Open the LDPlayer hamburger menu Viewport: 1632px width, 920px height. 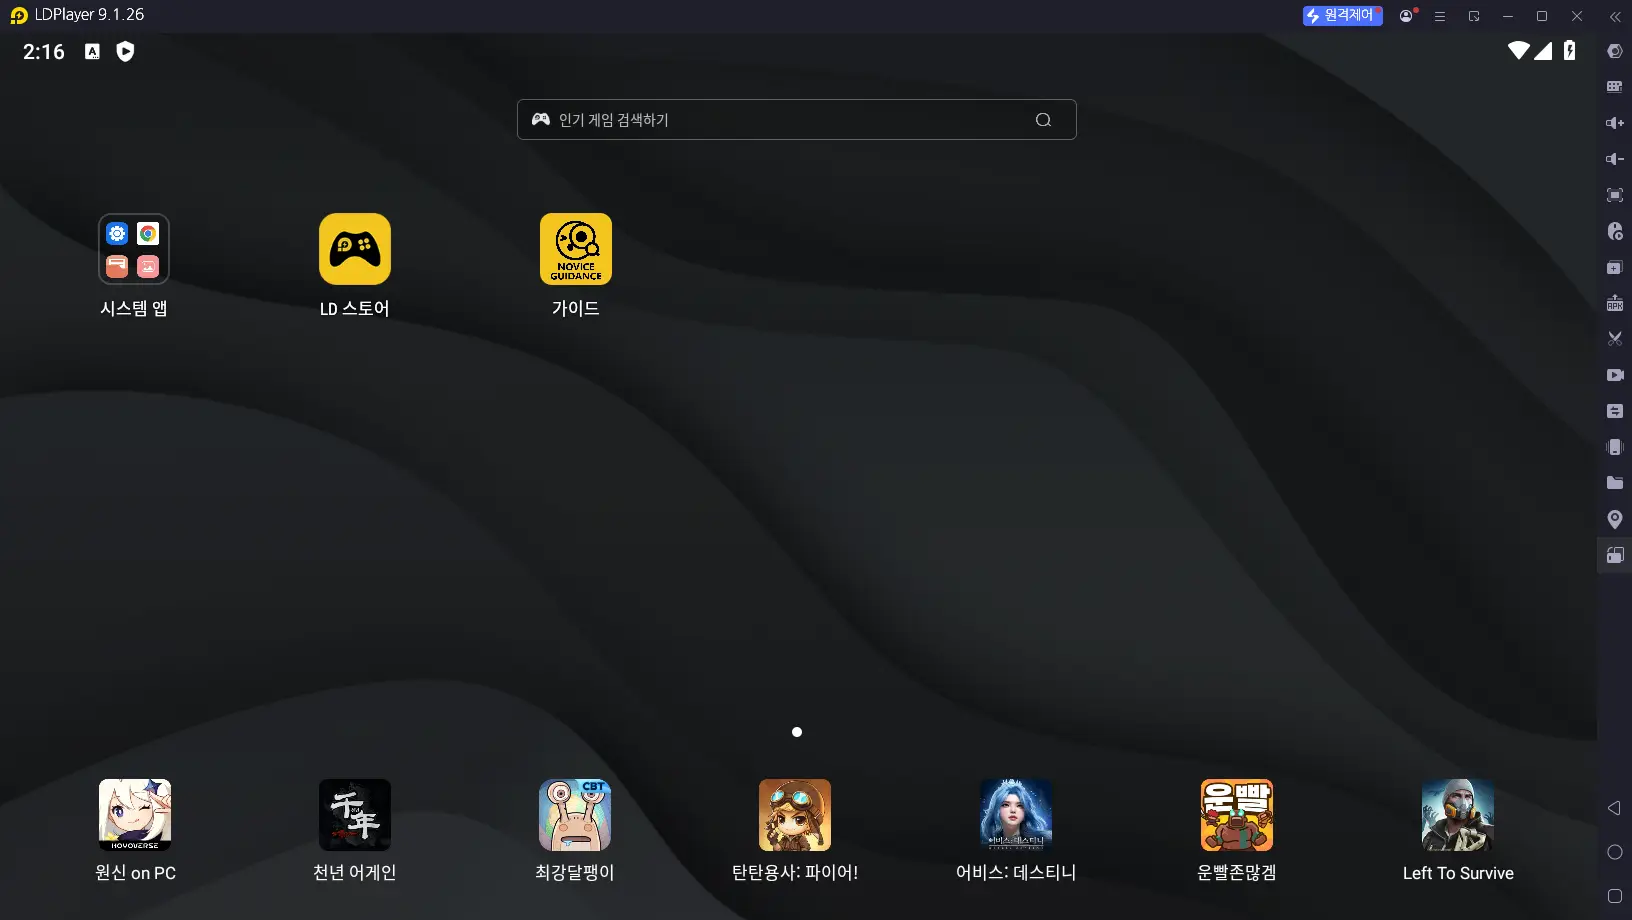pyautogui.click(x=1440, y=16)
